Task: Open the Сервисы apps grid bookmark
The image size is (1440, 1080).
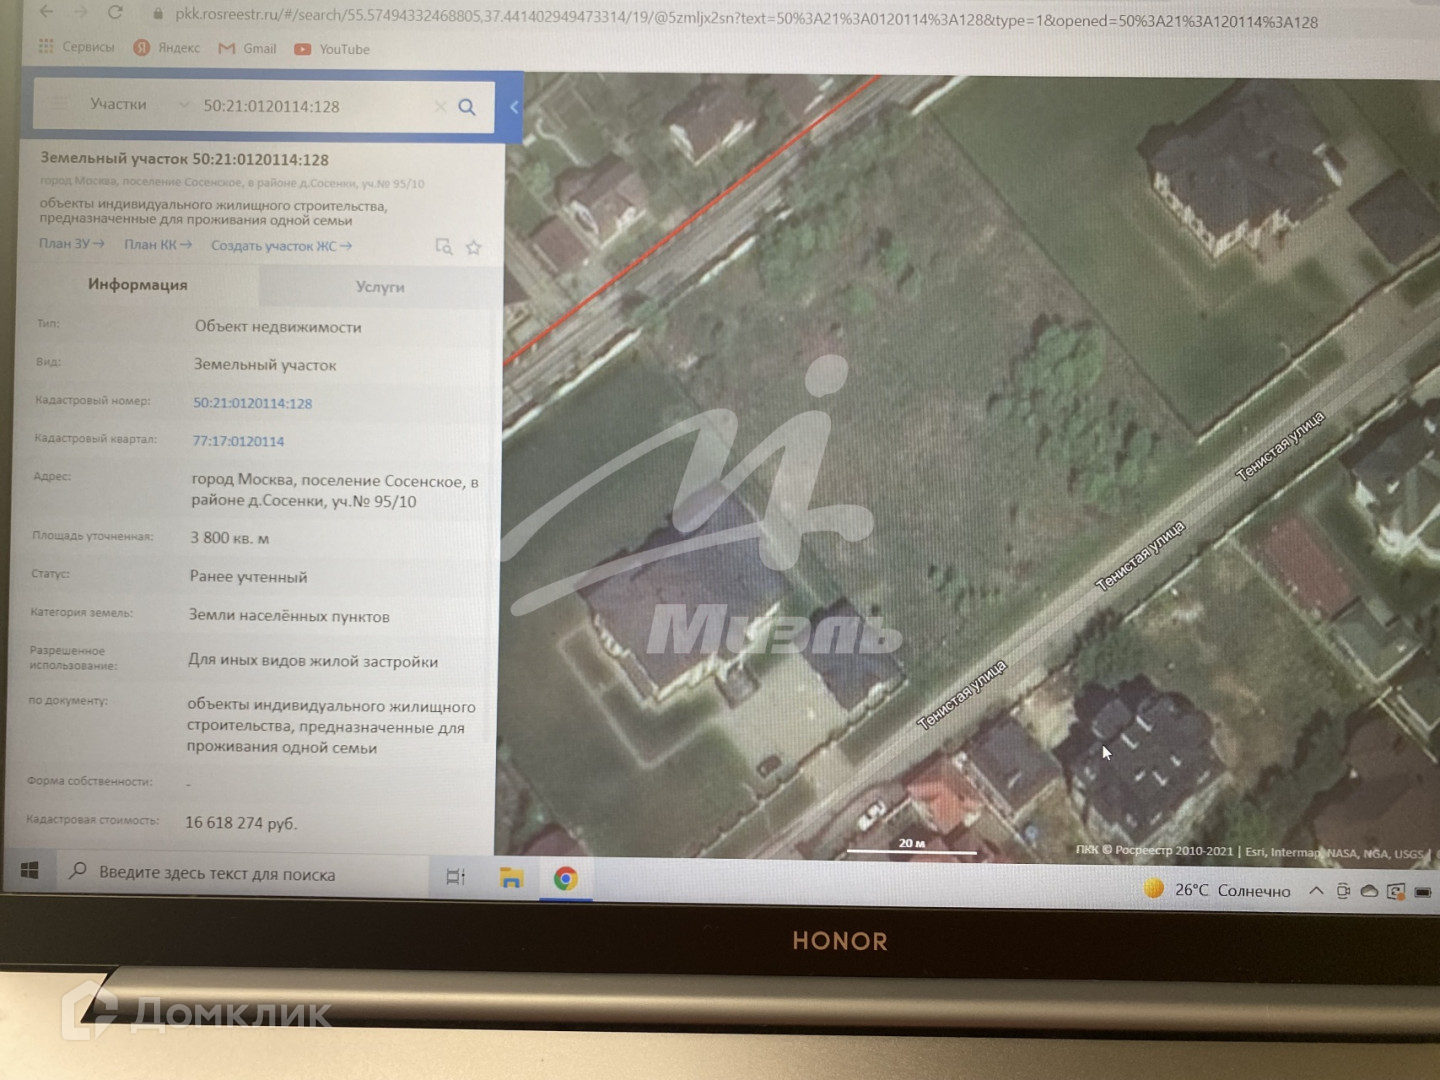Action: pyautogui.click(x=76, y=47)
